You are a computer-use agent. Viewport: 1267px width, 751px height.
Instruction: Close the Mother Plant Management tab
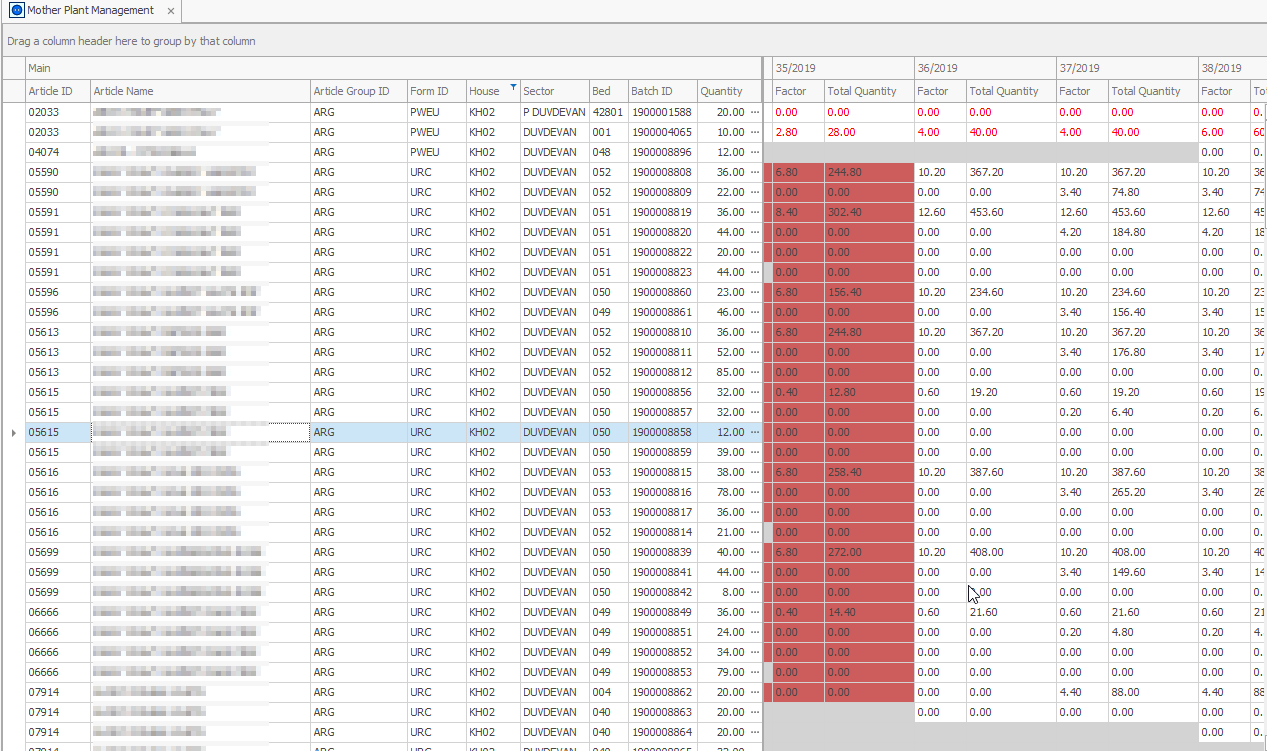(171, 11)
